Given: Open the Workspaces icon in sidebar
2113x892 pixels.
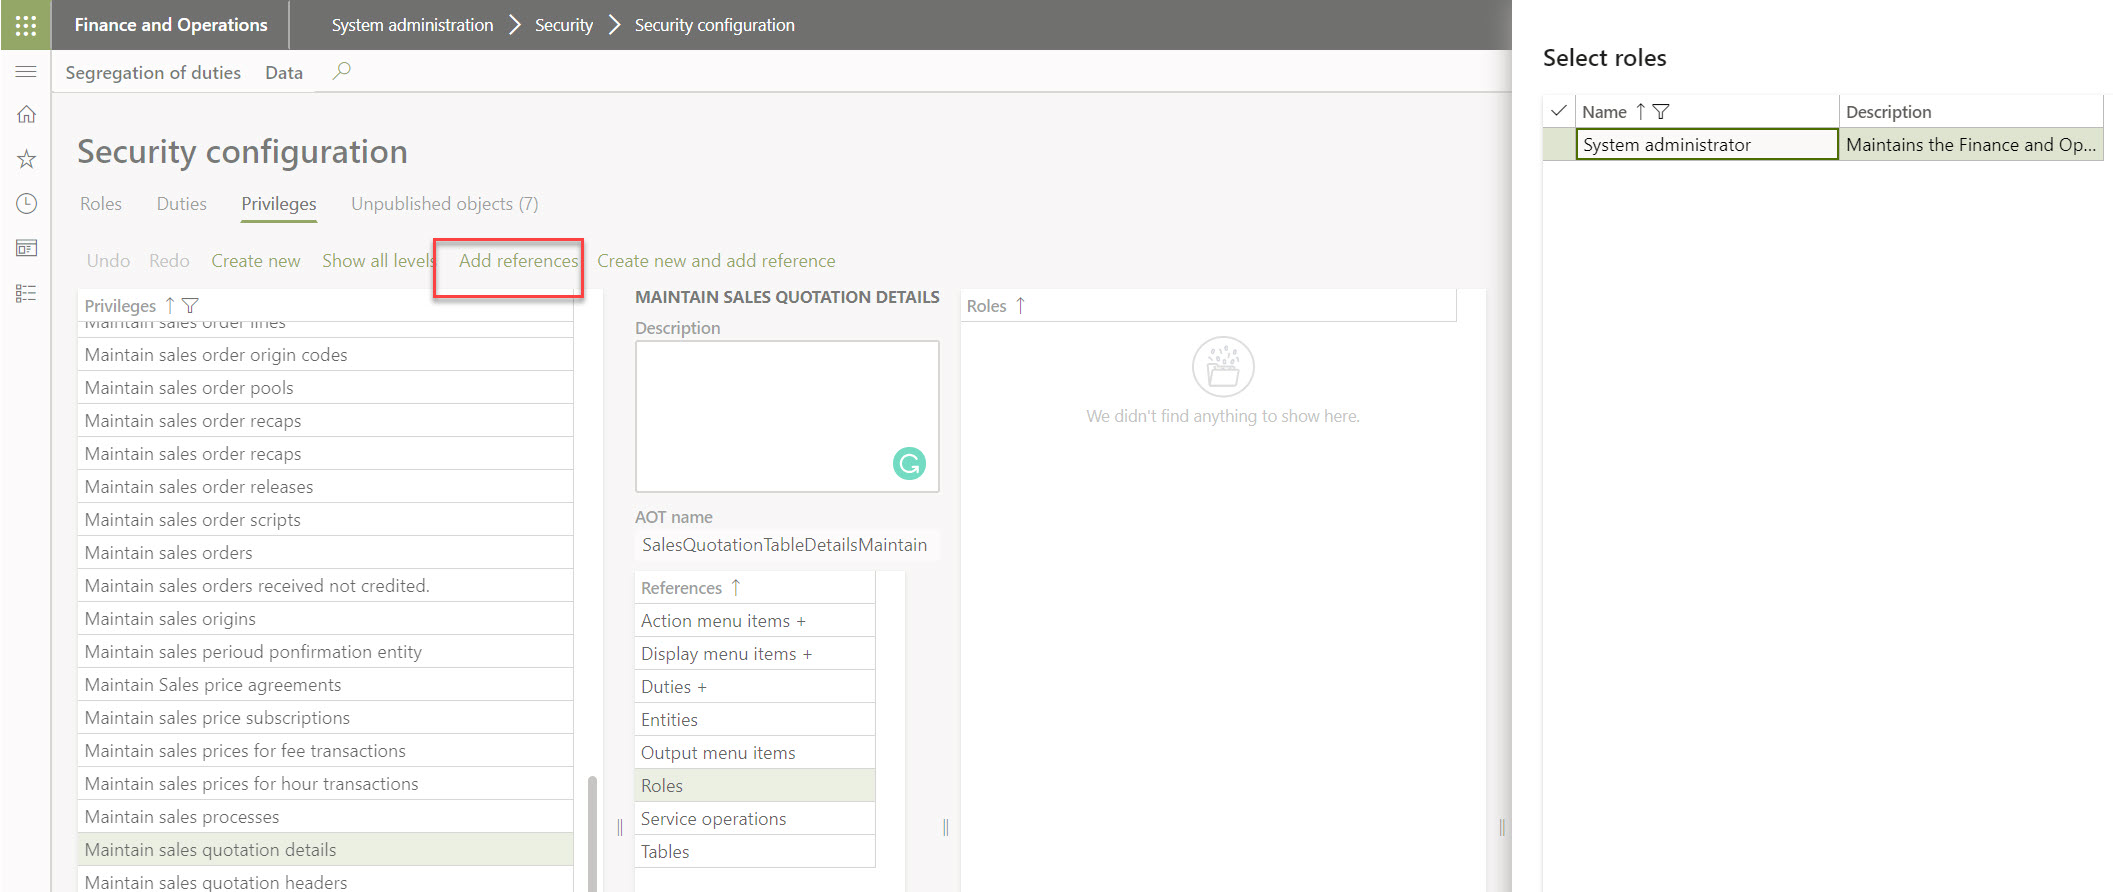Looking at the screenshot, I should pos(26,248).
